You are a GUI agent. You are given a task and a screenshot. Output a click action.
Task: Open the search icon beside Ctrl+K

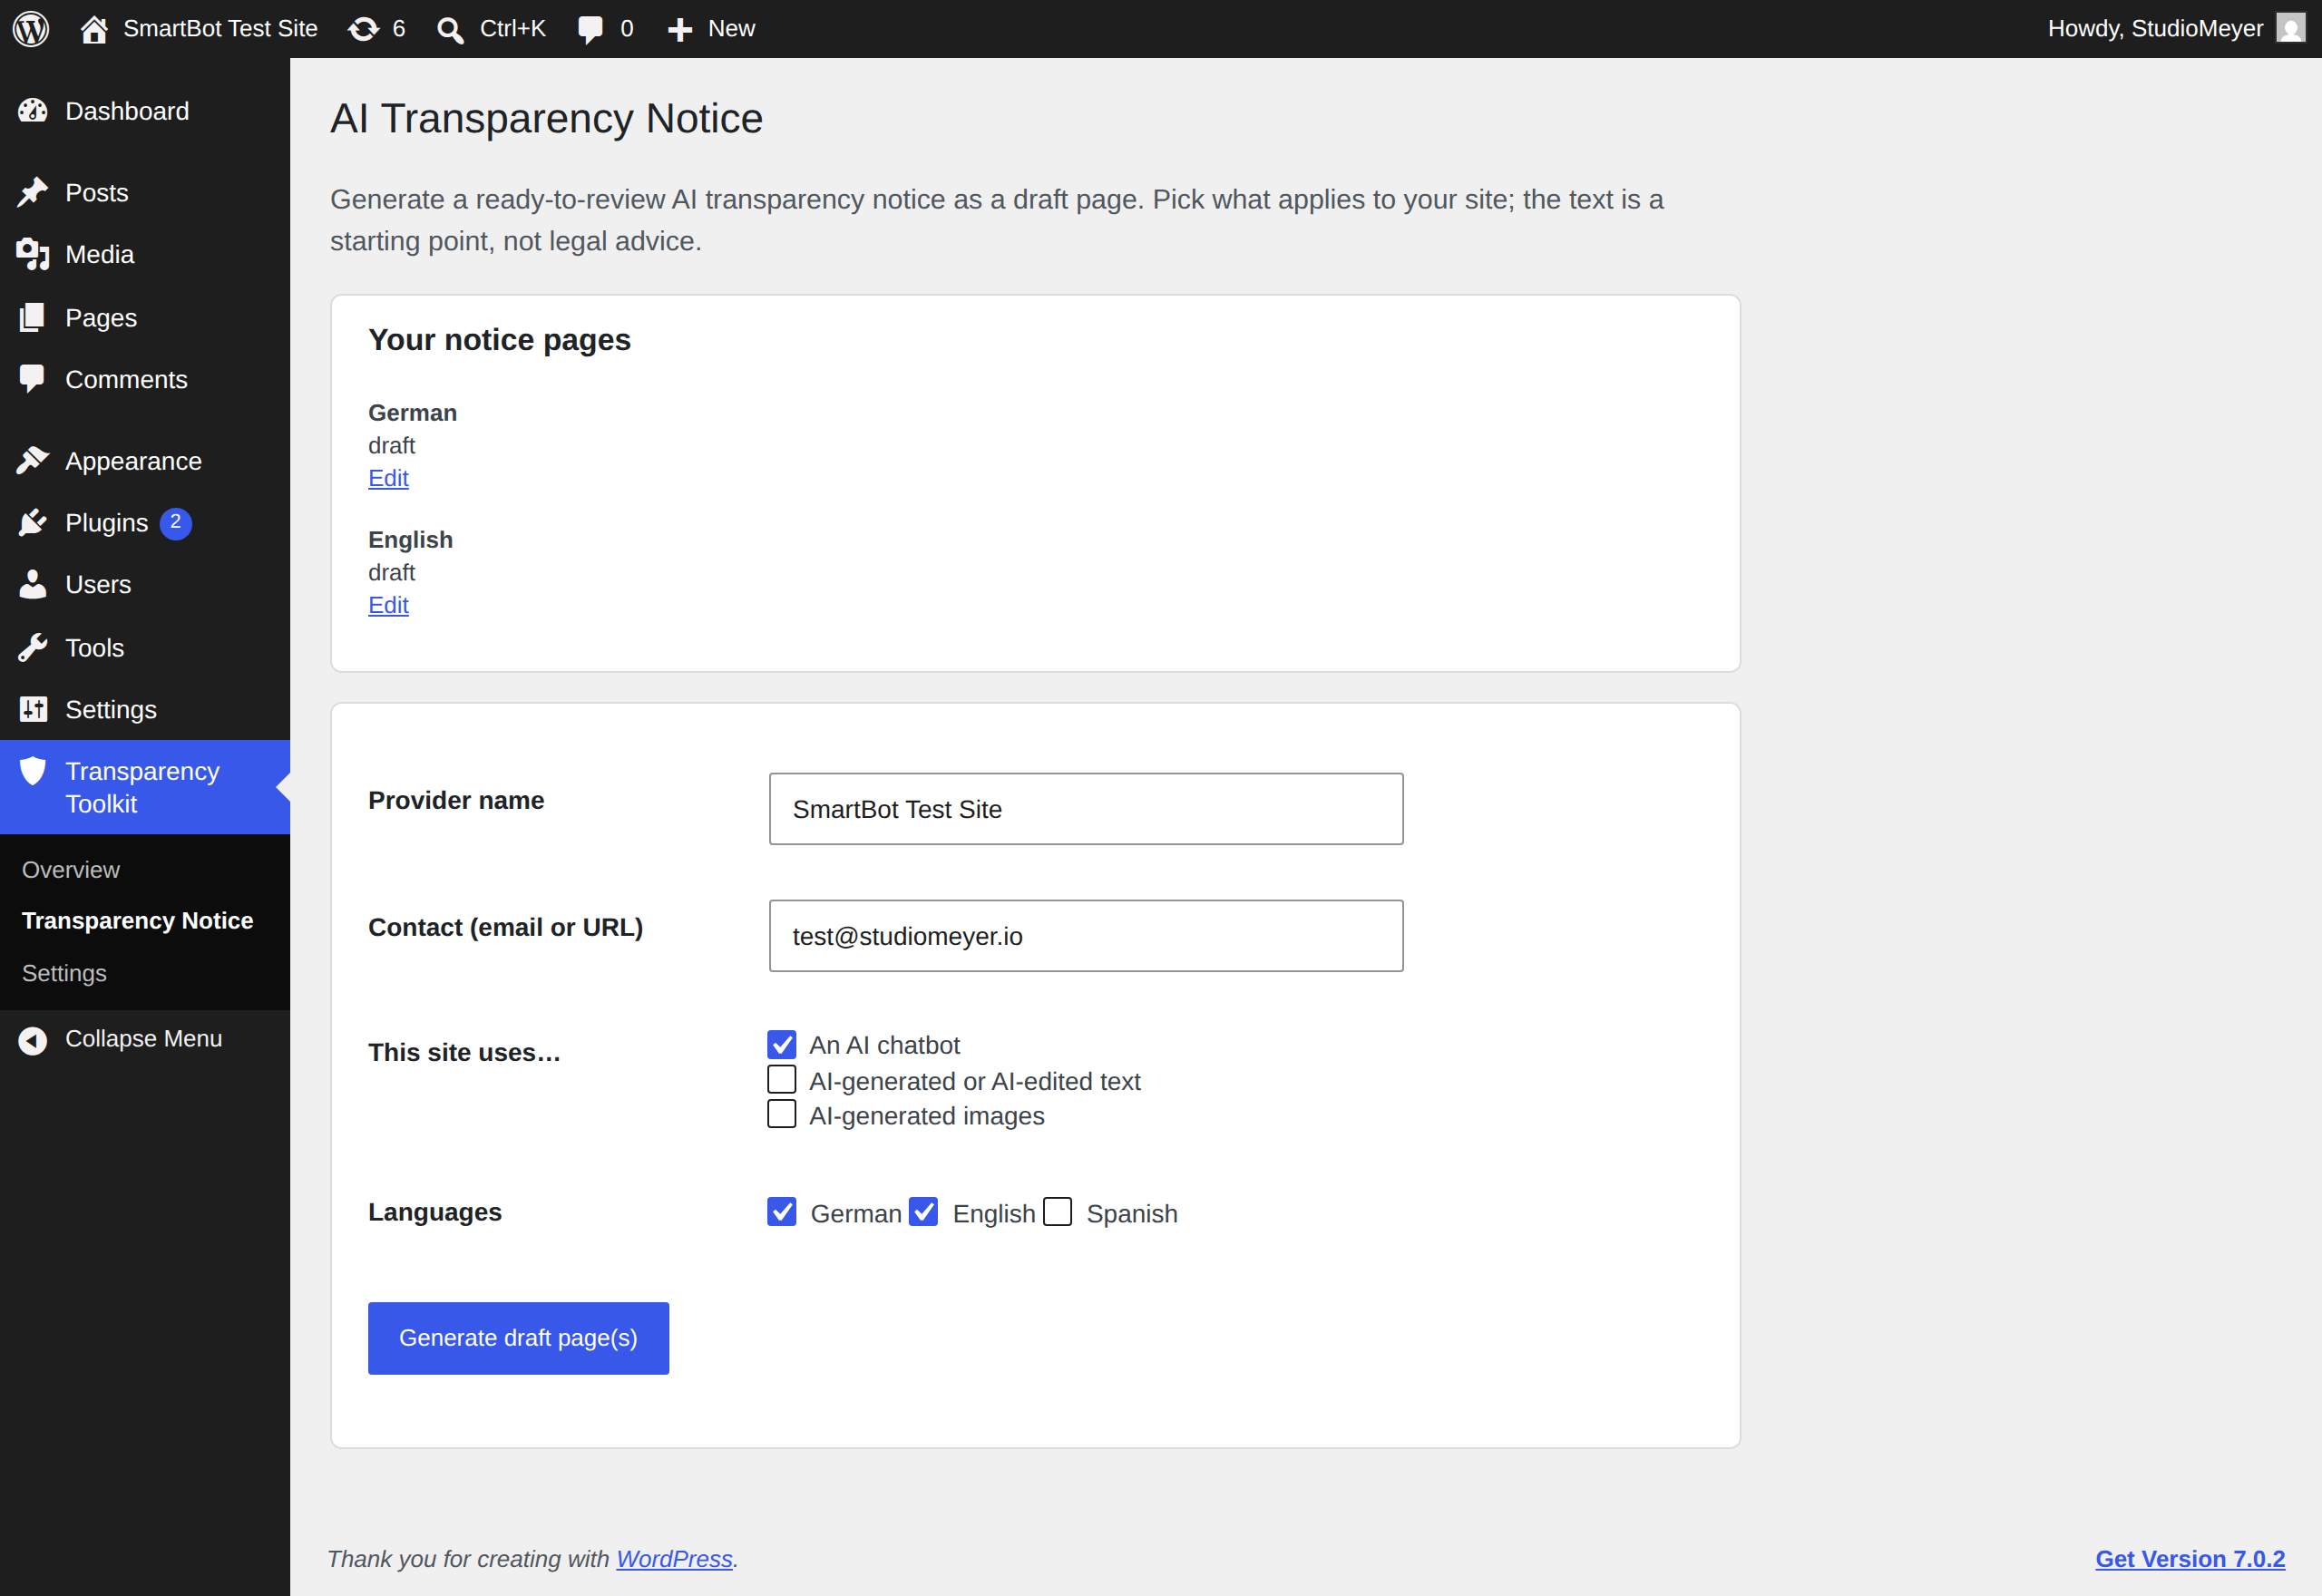[x=450, y=30]
